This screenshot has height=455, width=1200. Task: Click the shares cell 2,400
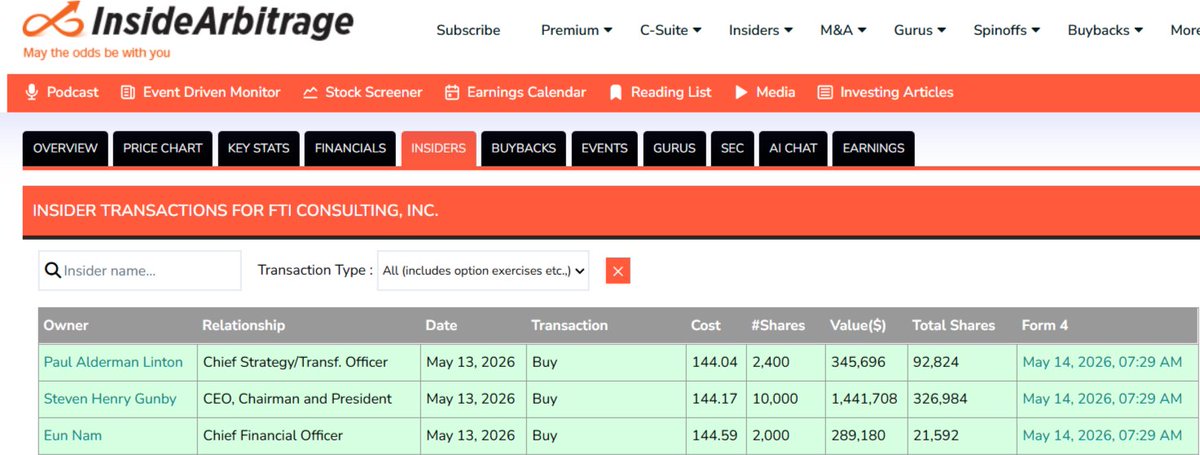click(783, 361)
